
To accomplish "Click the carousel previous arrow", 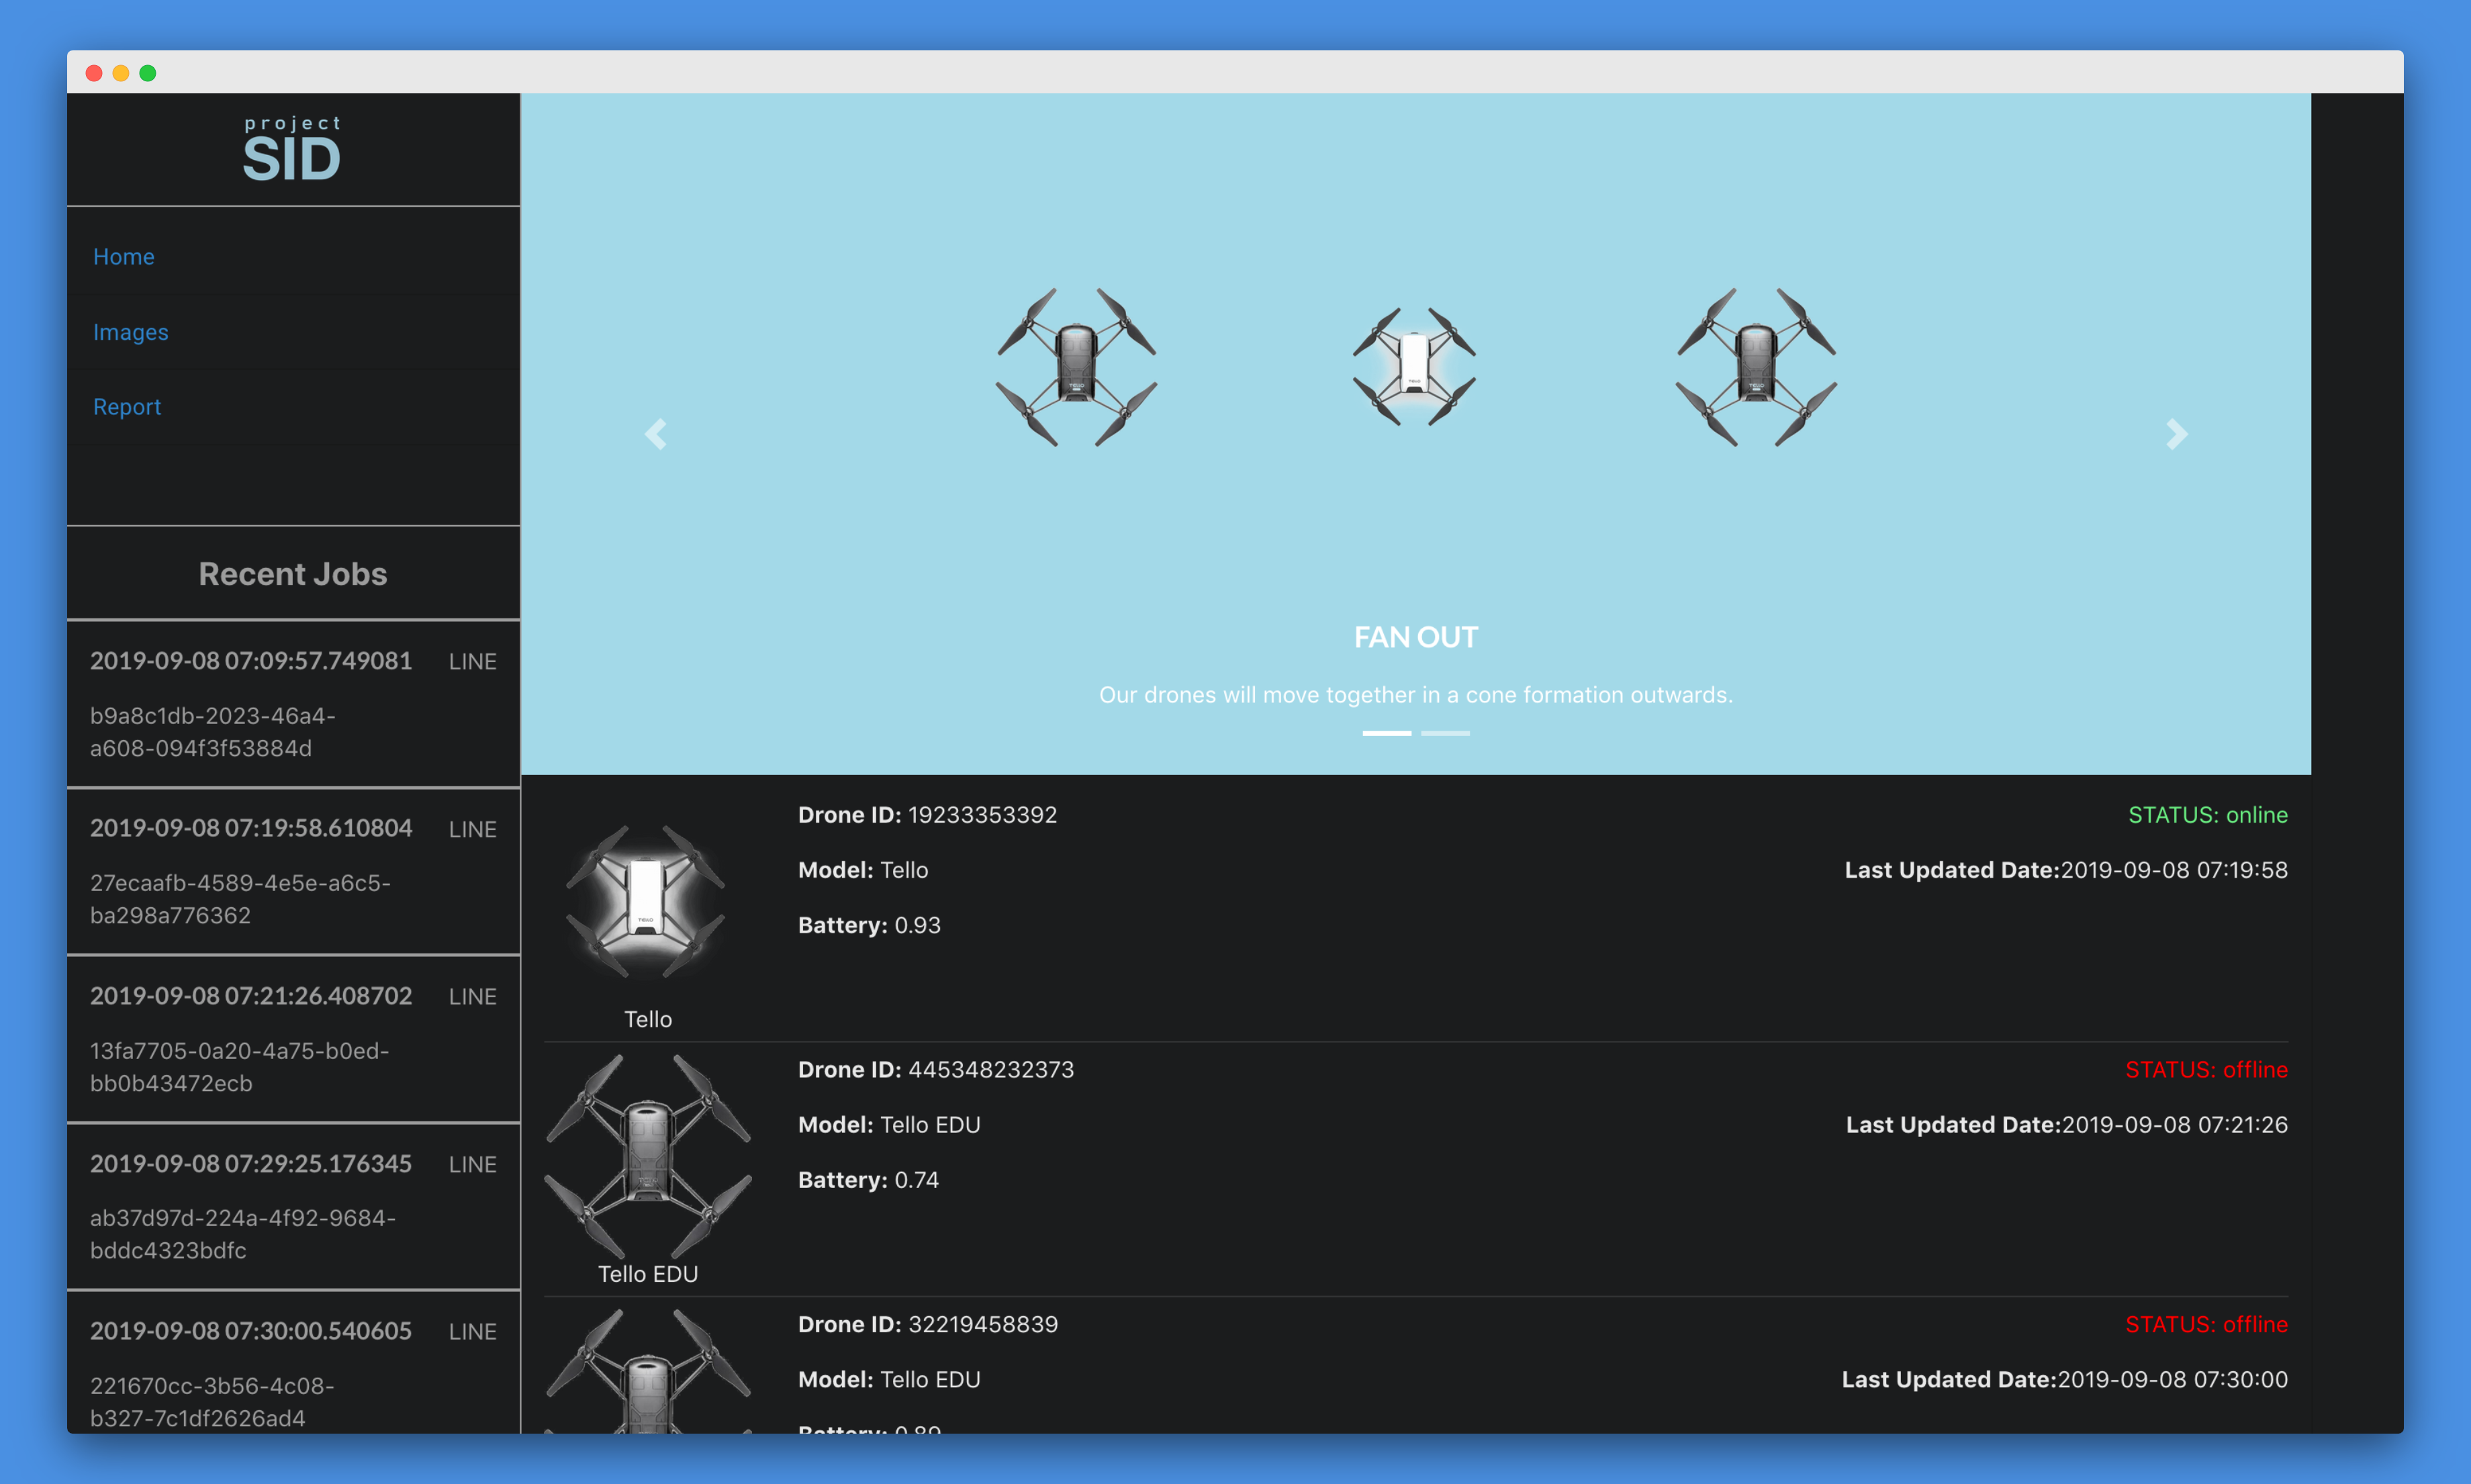I will point(656,434).
